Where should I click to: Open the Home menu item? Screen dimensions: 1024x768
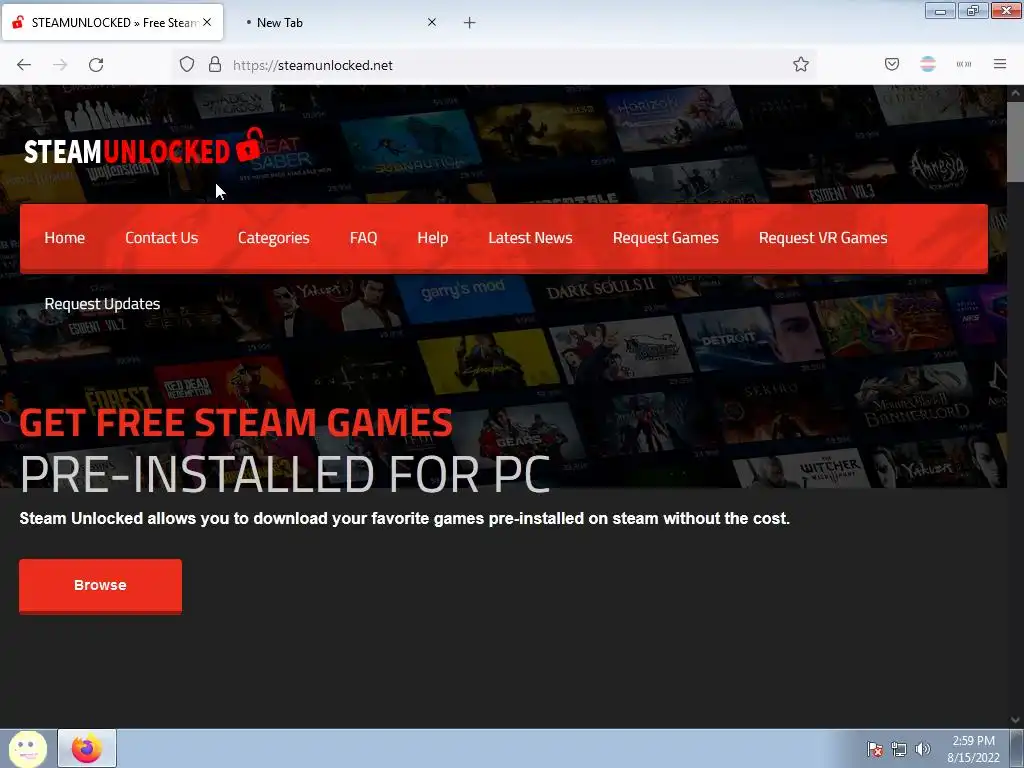[65, 238]
